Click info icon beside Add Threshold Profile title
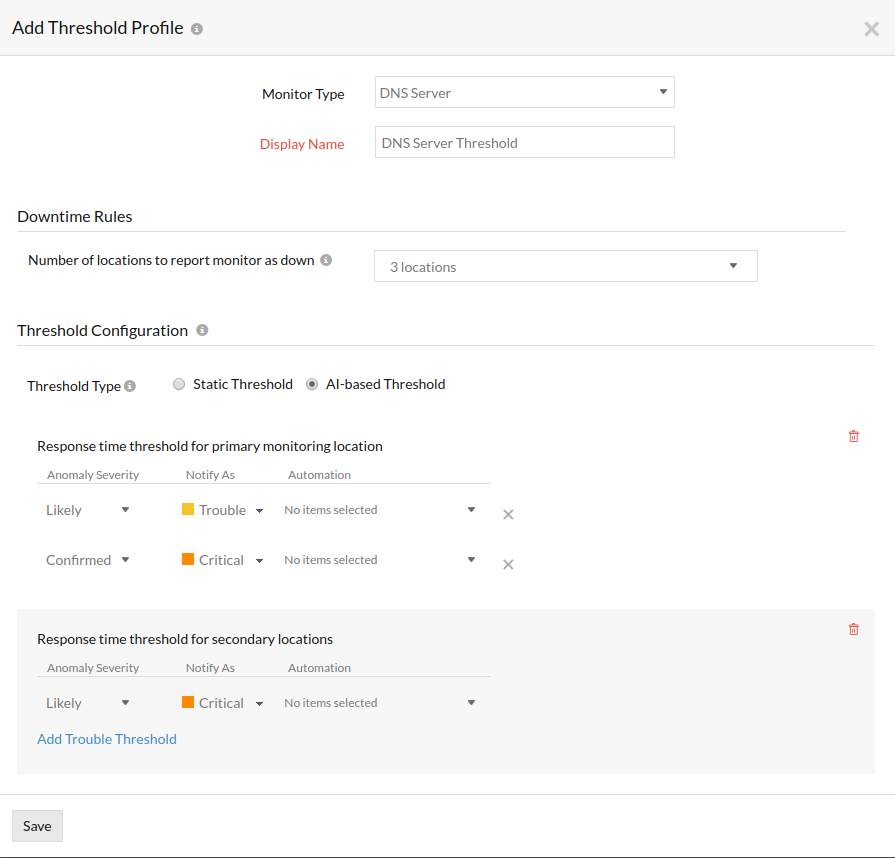895x858 pixels. point(197,29)
